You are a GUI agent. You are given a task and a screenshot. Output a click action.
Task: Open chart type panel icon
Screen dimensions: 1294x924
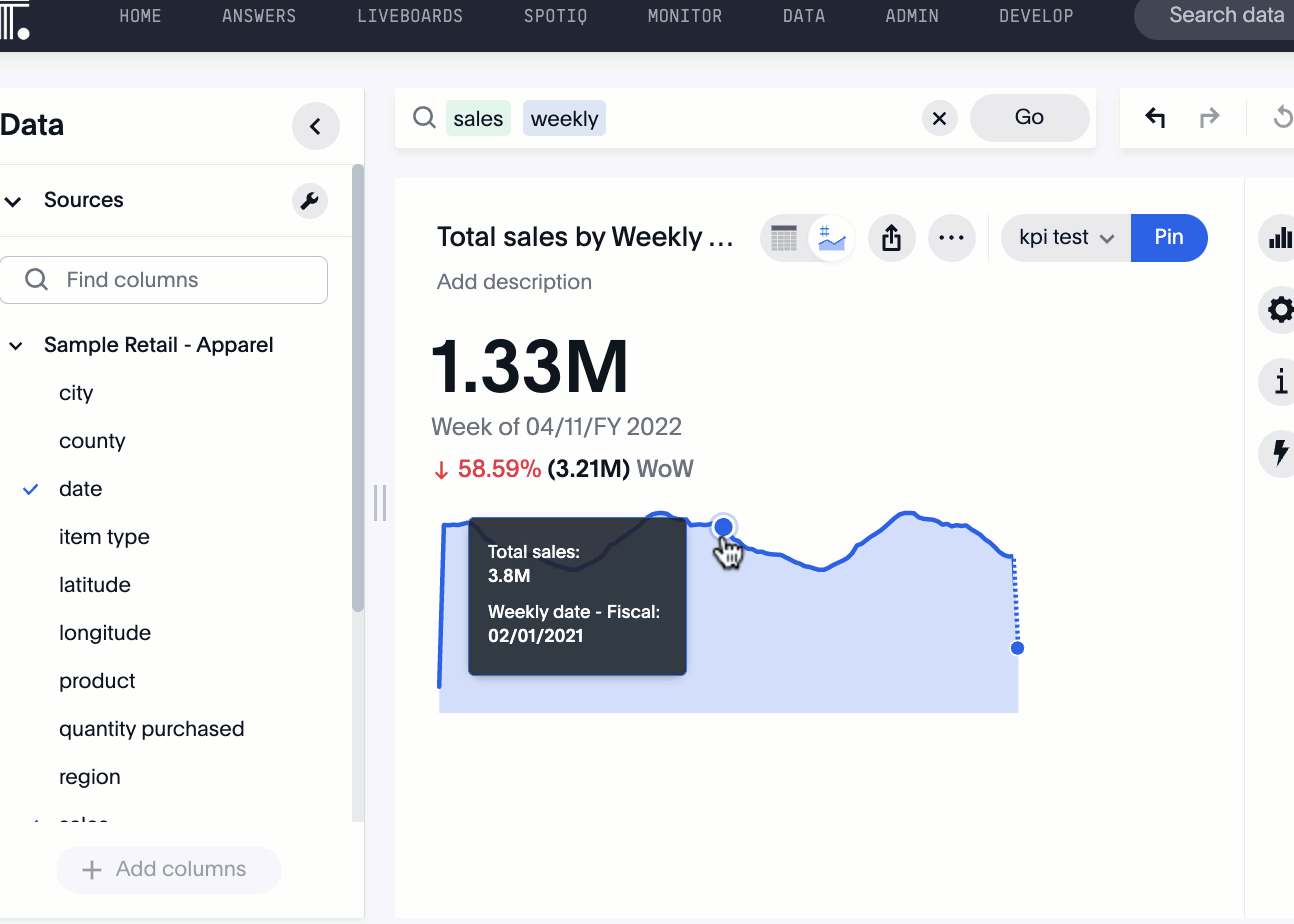(1279, 238)
